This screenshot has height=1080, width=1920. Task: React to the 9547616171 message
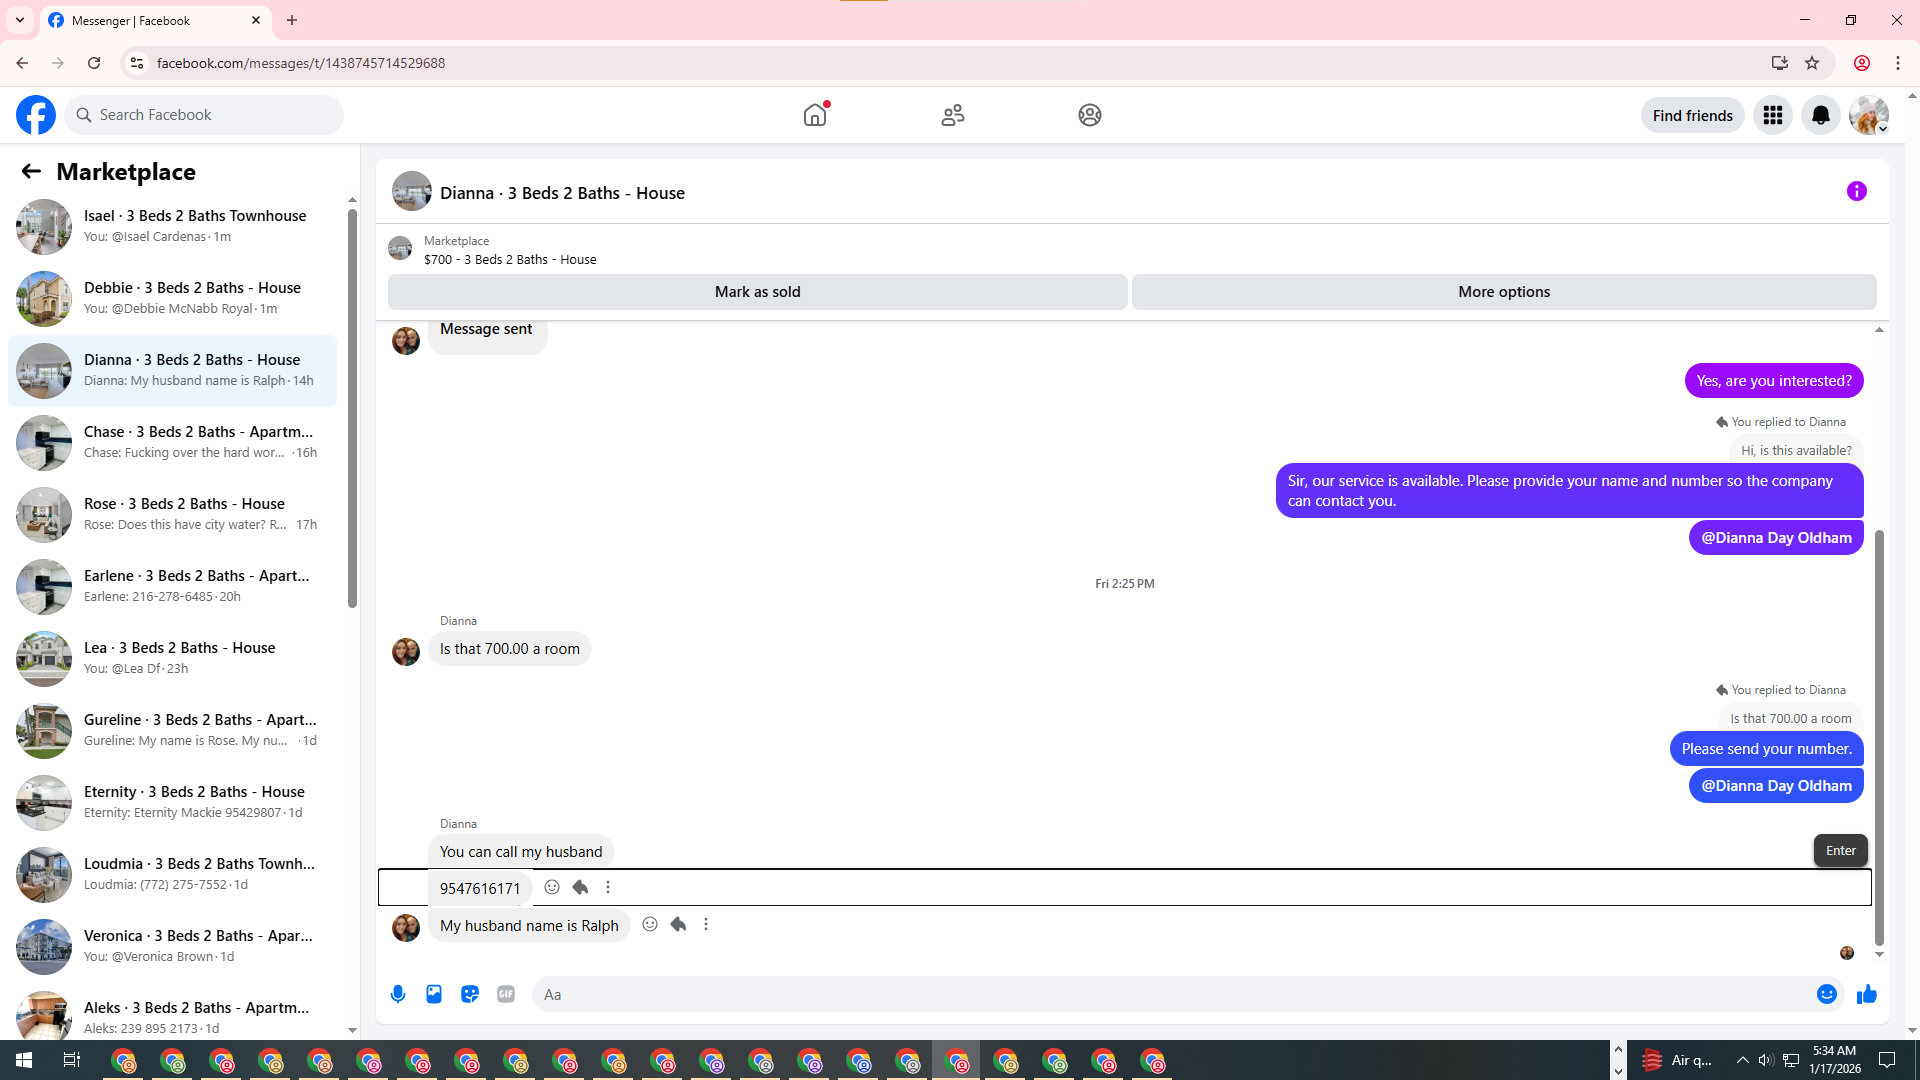pyautogui.click(x=552, y=887)
